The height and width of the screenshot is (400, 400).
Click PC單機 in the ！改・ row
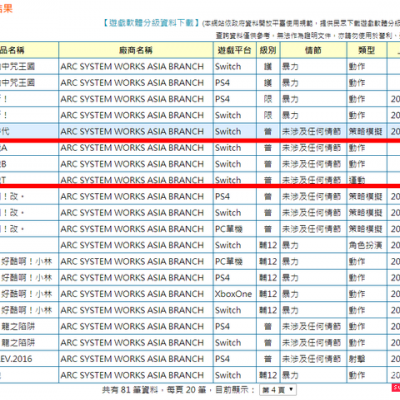click(229, 229)
